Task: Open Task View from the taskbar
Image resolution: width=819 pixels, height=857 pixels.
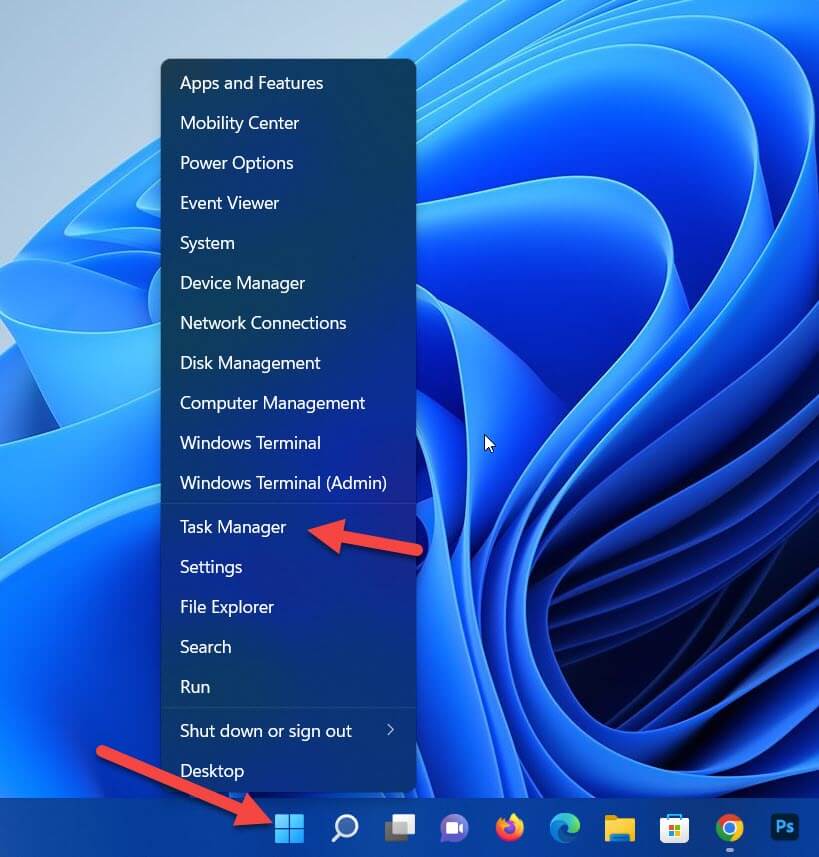Action: click(x=400, y=828)
